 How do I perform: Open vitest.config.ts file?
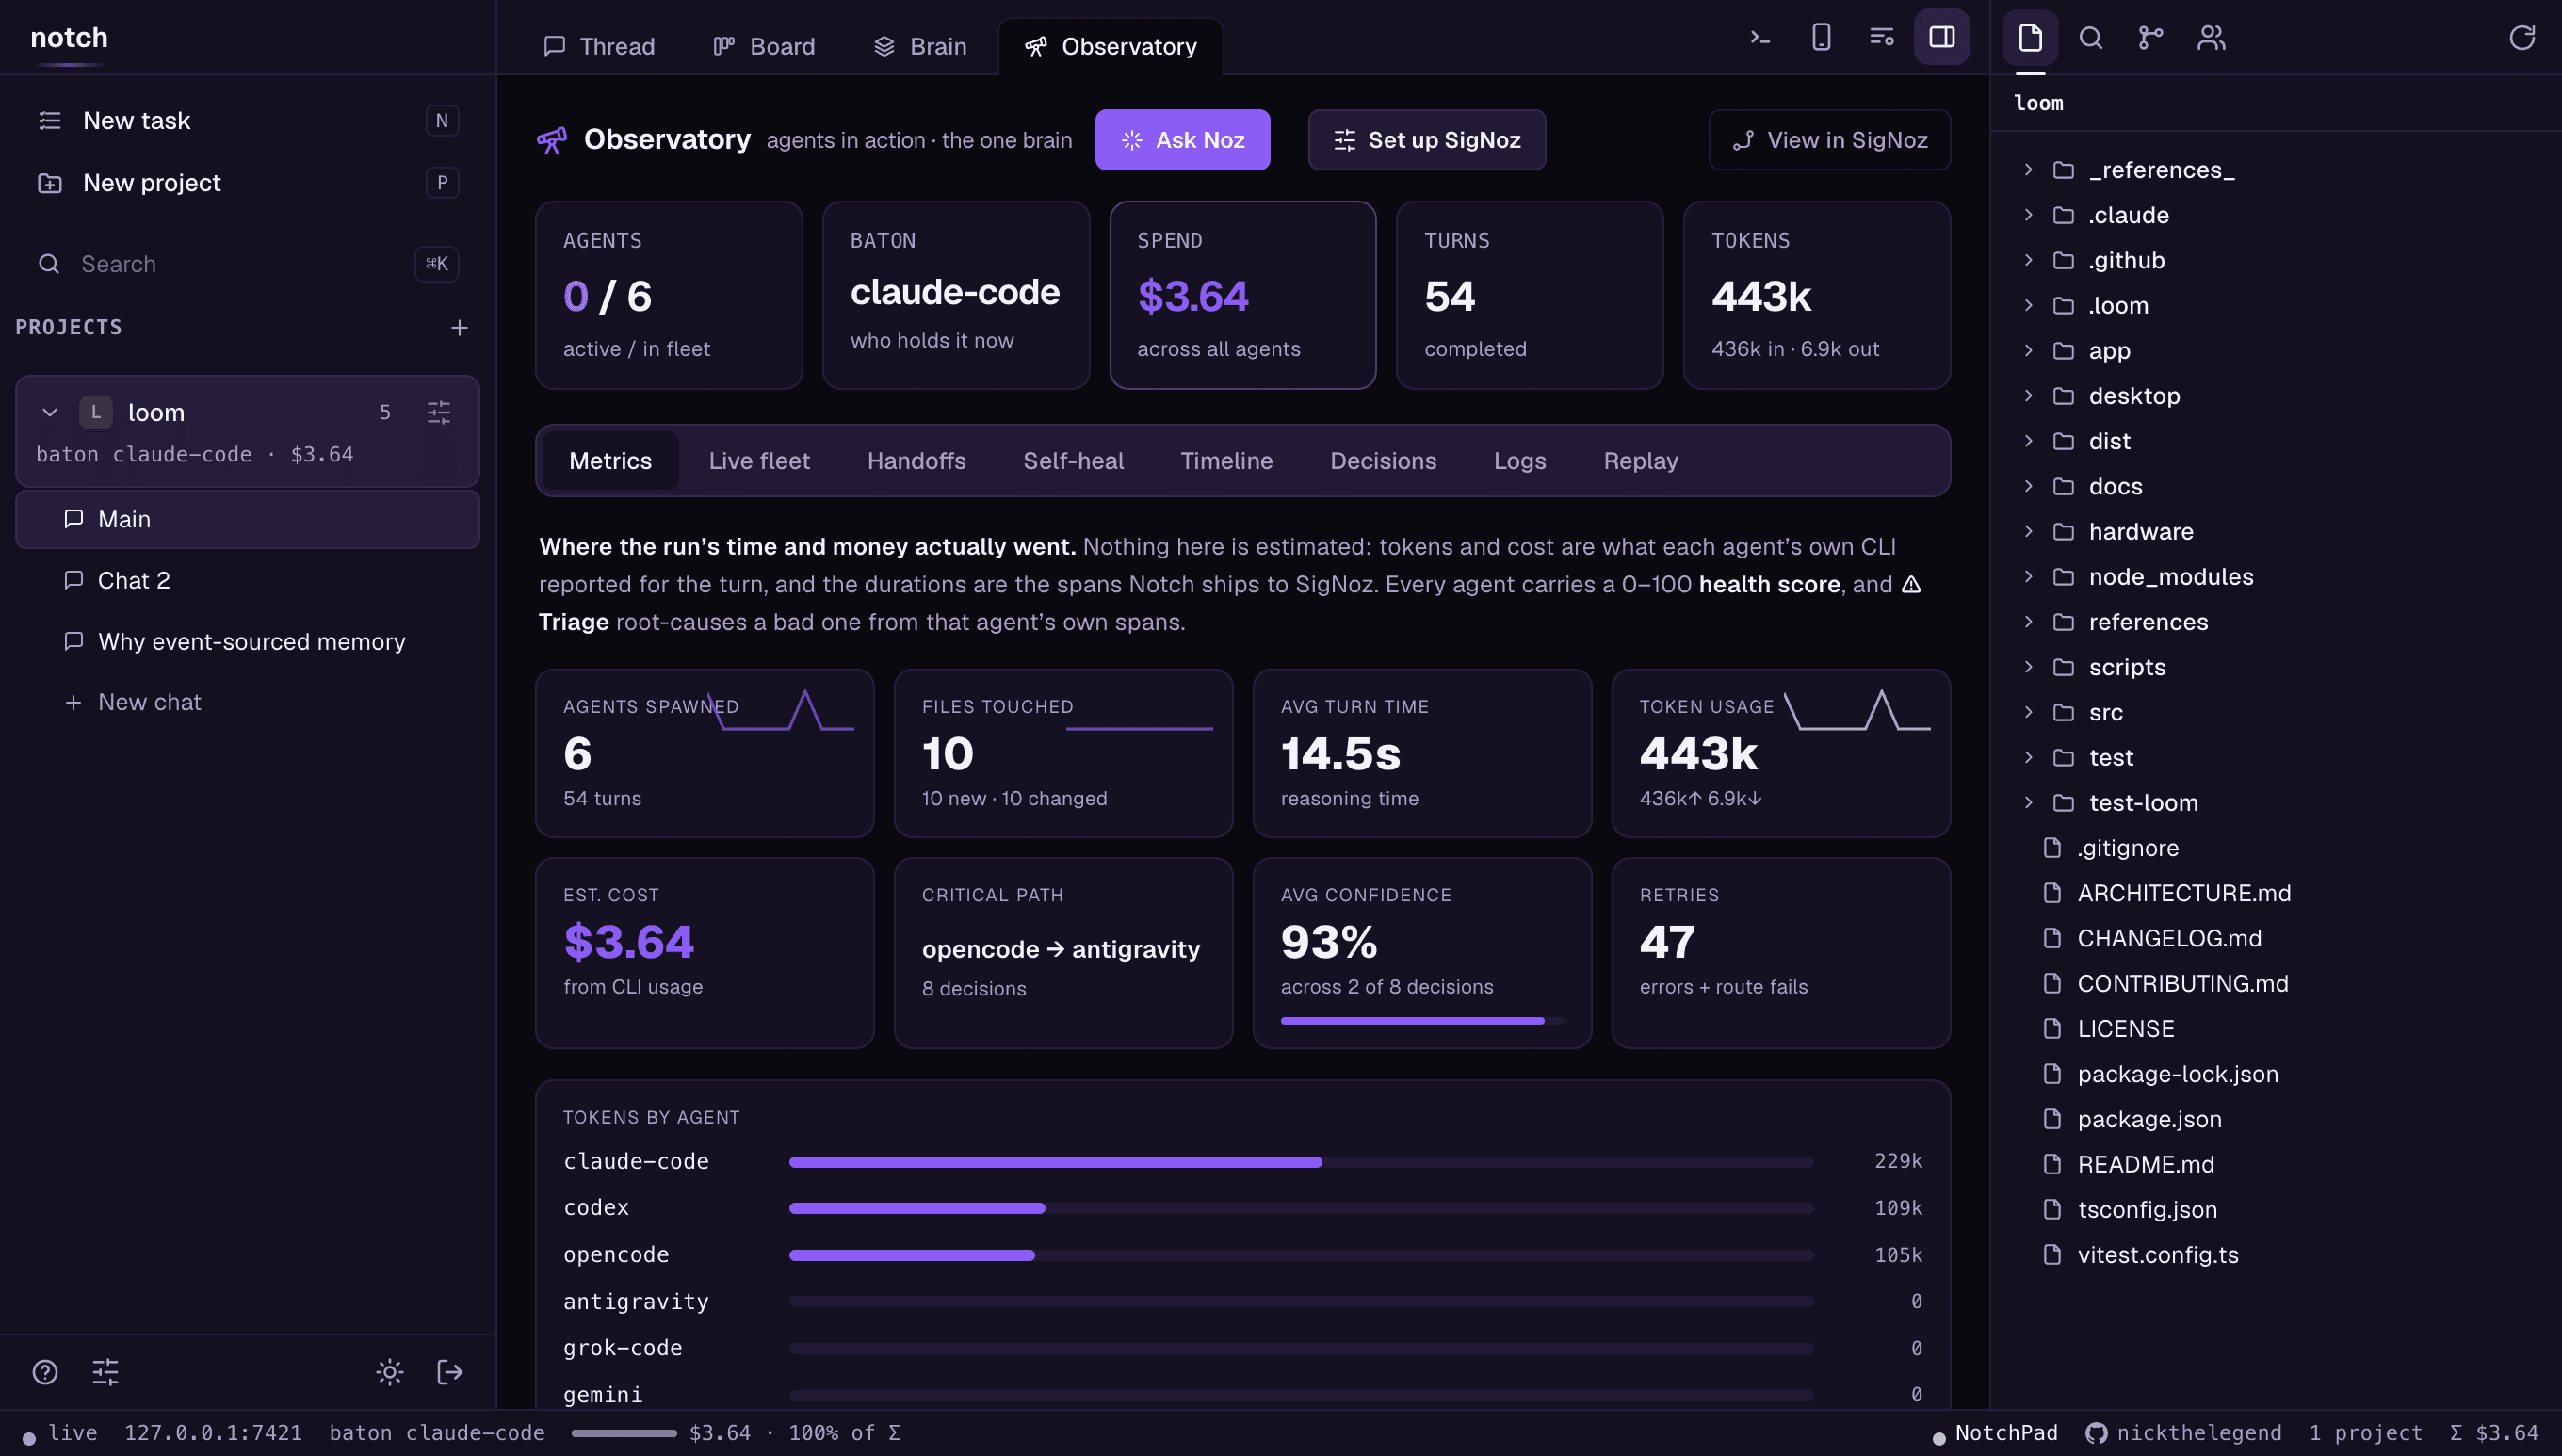2157,1255
